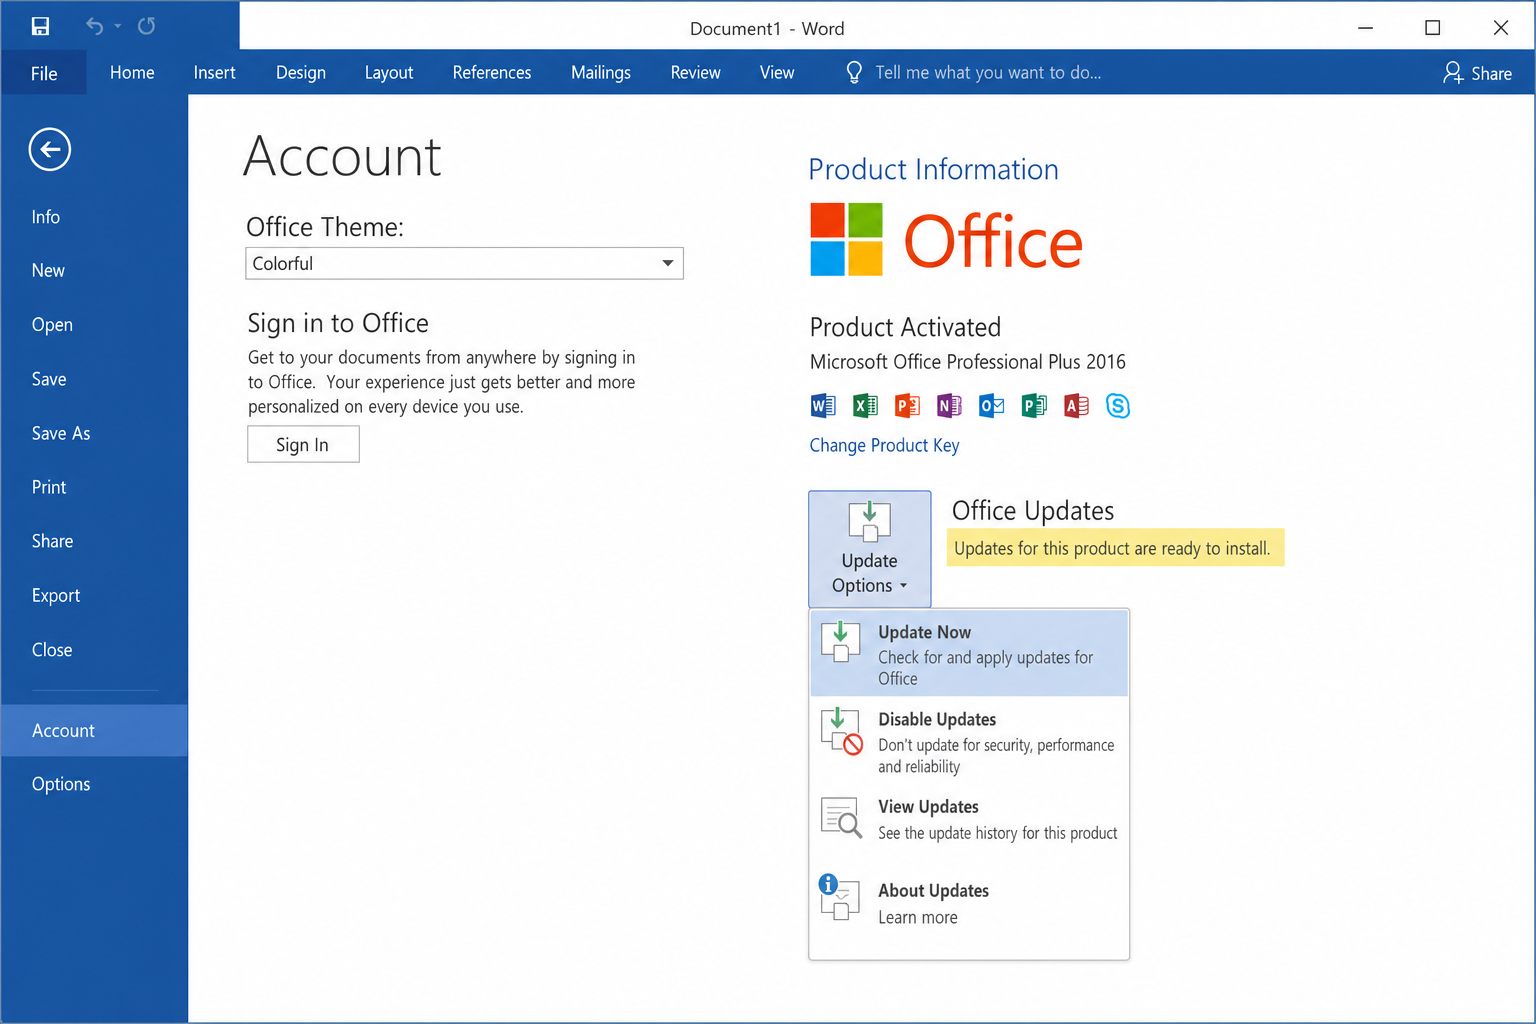Click Microsoft Office Professional Plus 2016 text
Viewport: 1536px width, 1024px height.
tap(967, 361)
